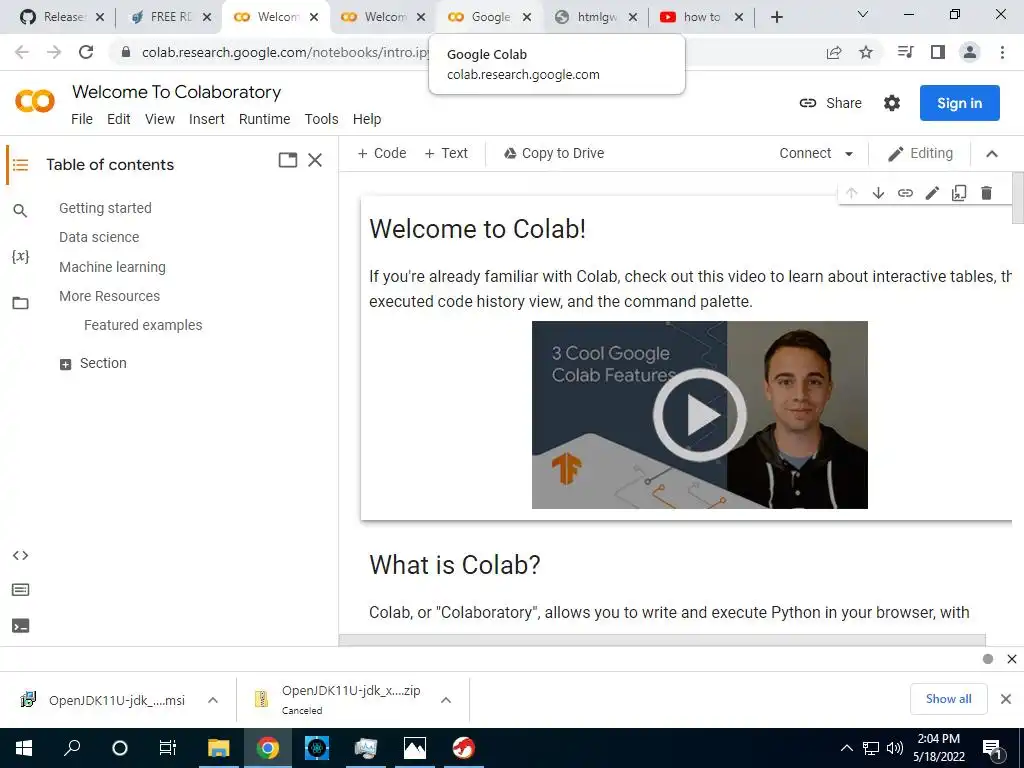This screenshot has width=1024, height=768.
Task: Close the Table of contents panel
Action: pyautogui.click(x=315, y=160)
